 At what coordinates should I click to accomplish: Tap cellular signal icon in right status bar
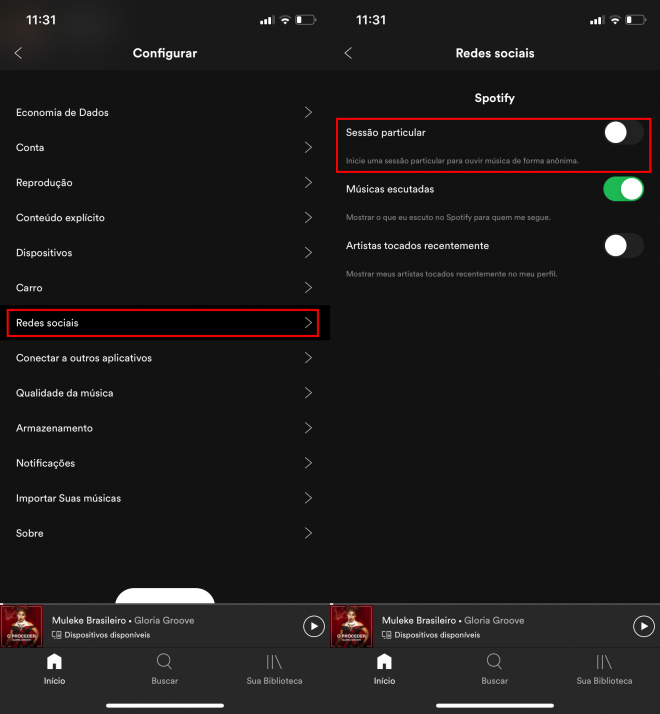(597, 20)
